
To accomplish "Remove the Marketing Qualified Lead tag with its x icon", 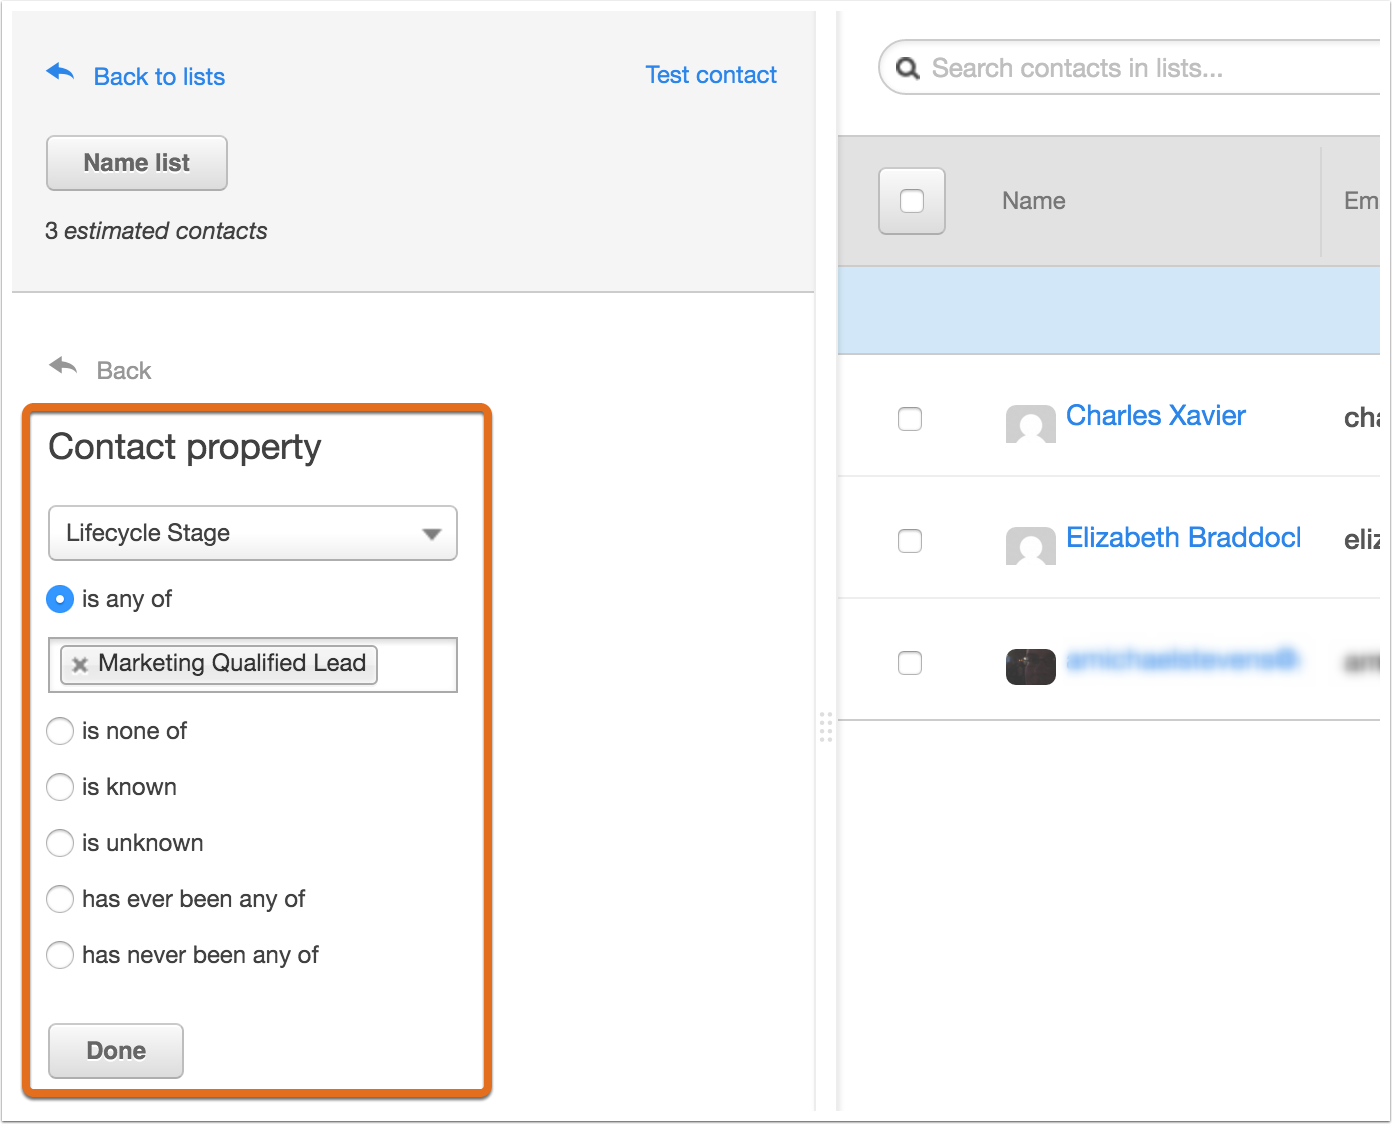I will 80,664.
